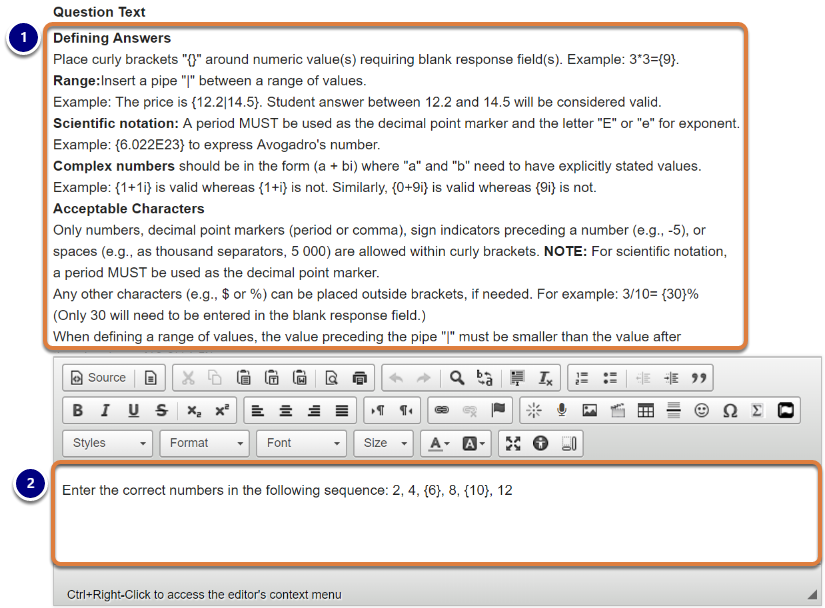Viewport: 825px width, 608px height.
Task: Maximize the editor
Action: click(513, 443)
